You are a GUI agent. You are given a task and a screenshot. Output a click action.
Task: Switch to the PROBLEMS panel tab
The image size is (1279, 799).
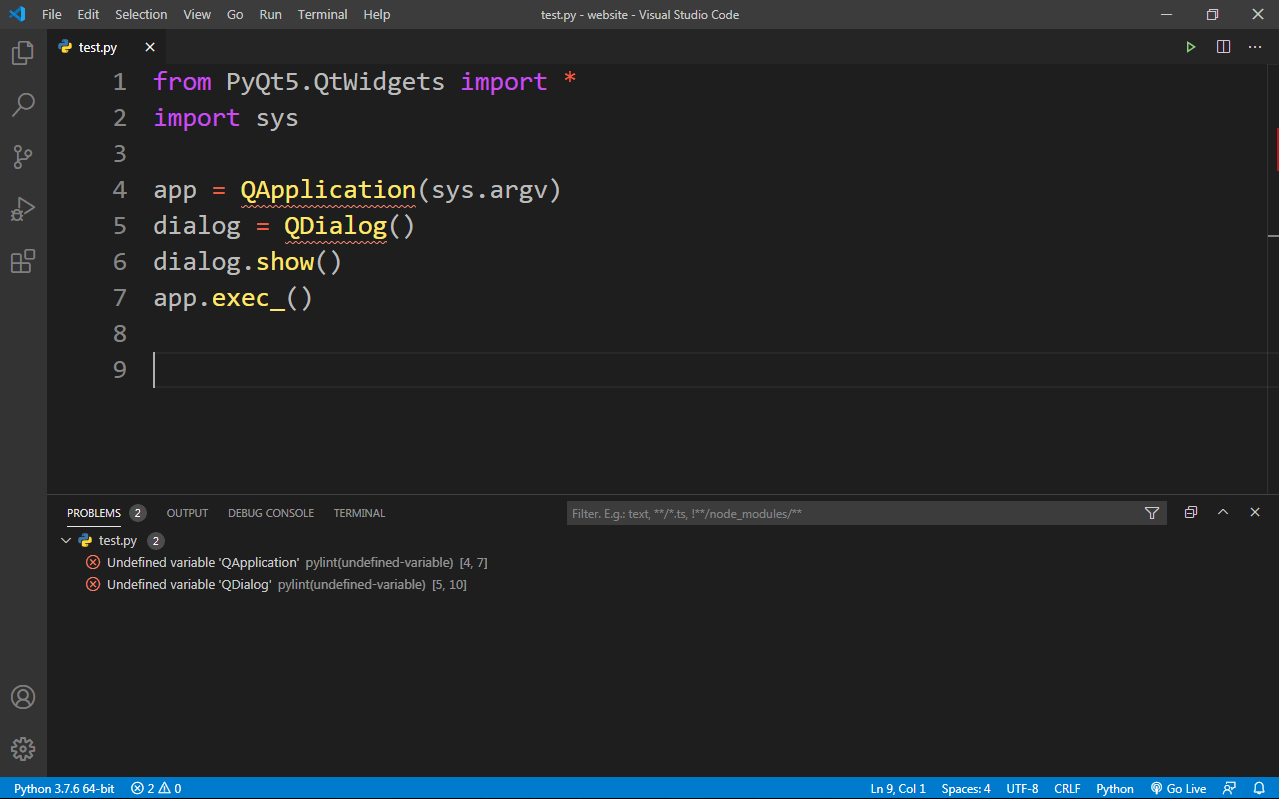pos(94,513)
